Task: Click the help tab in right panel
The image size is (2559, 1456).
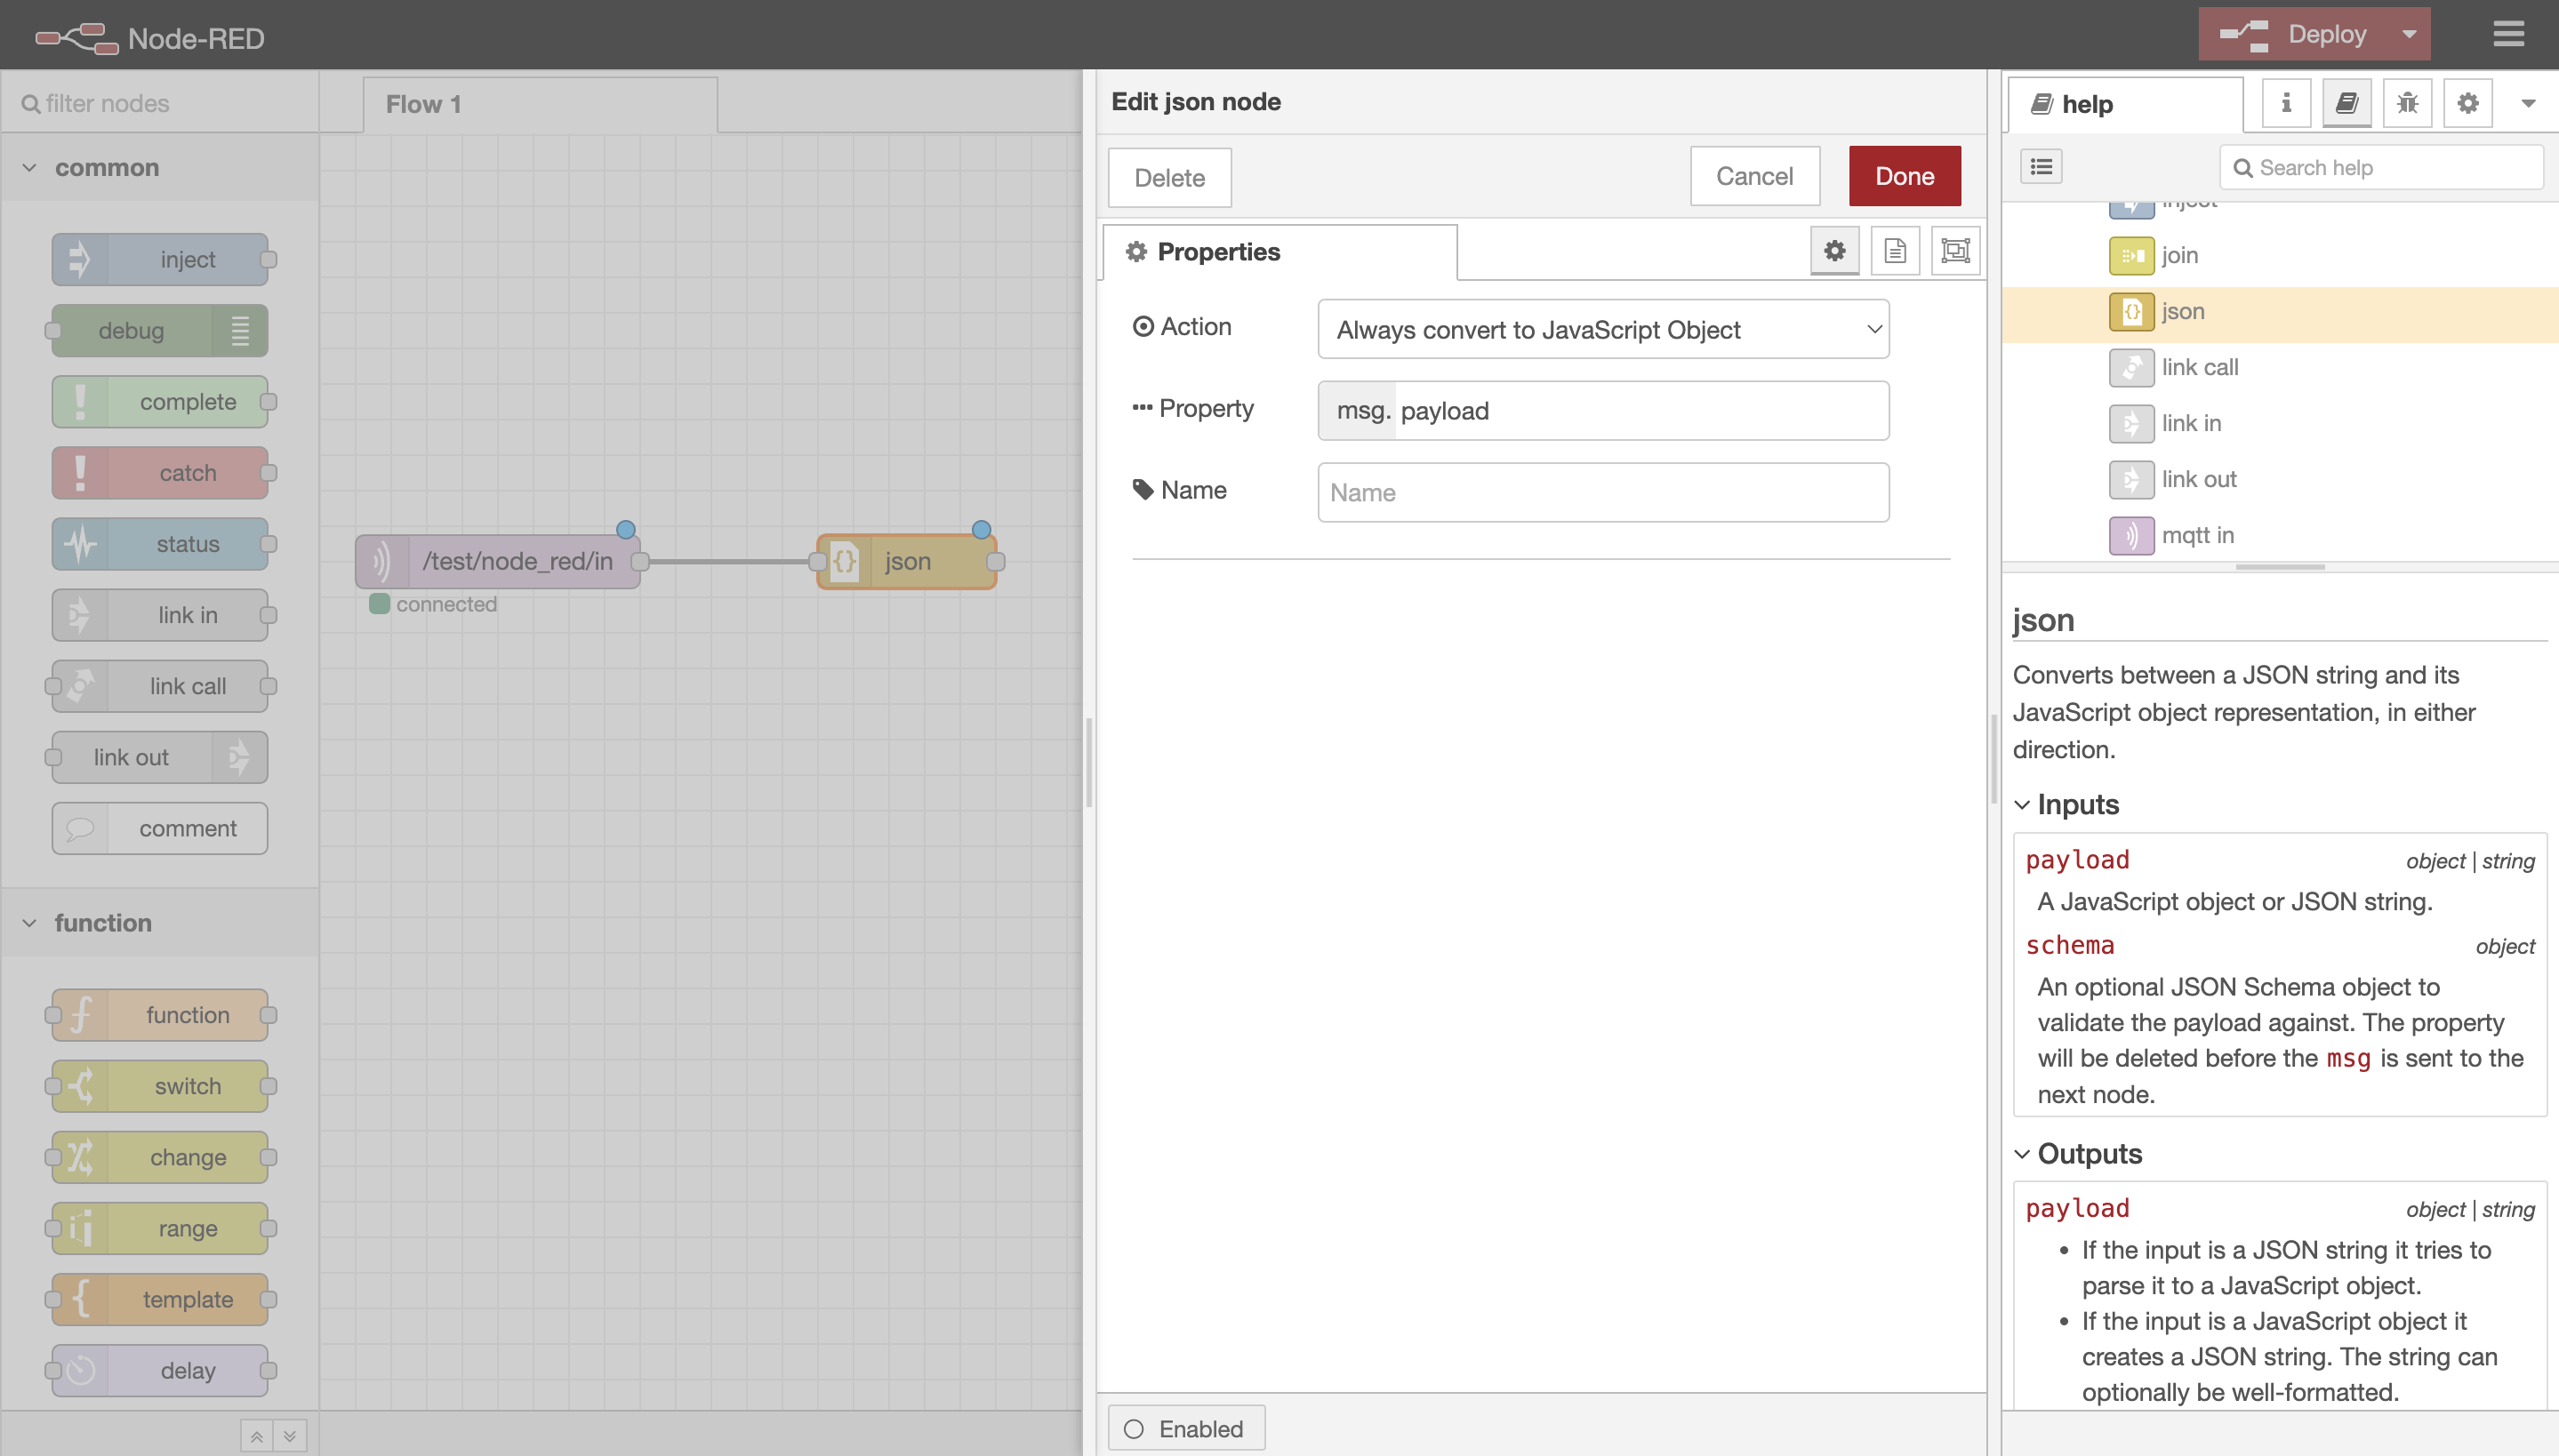Action: (2346, 104)
